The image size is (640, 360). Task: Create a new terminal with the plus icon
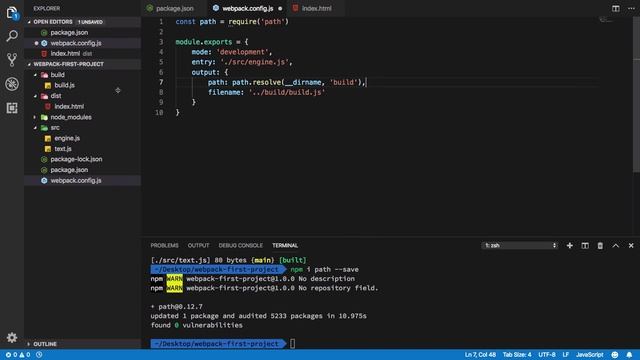tap(570, 245)
